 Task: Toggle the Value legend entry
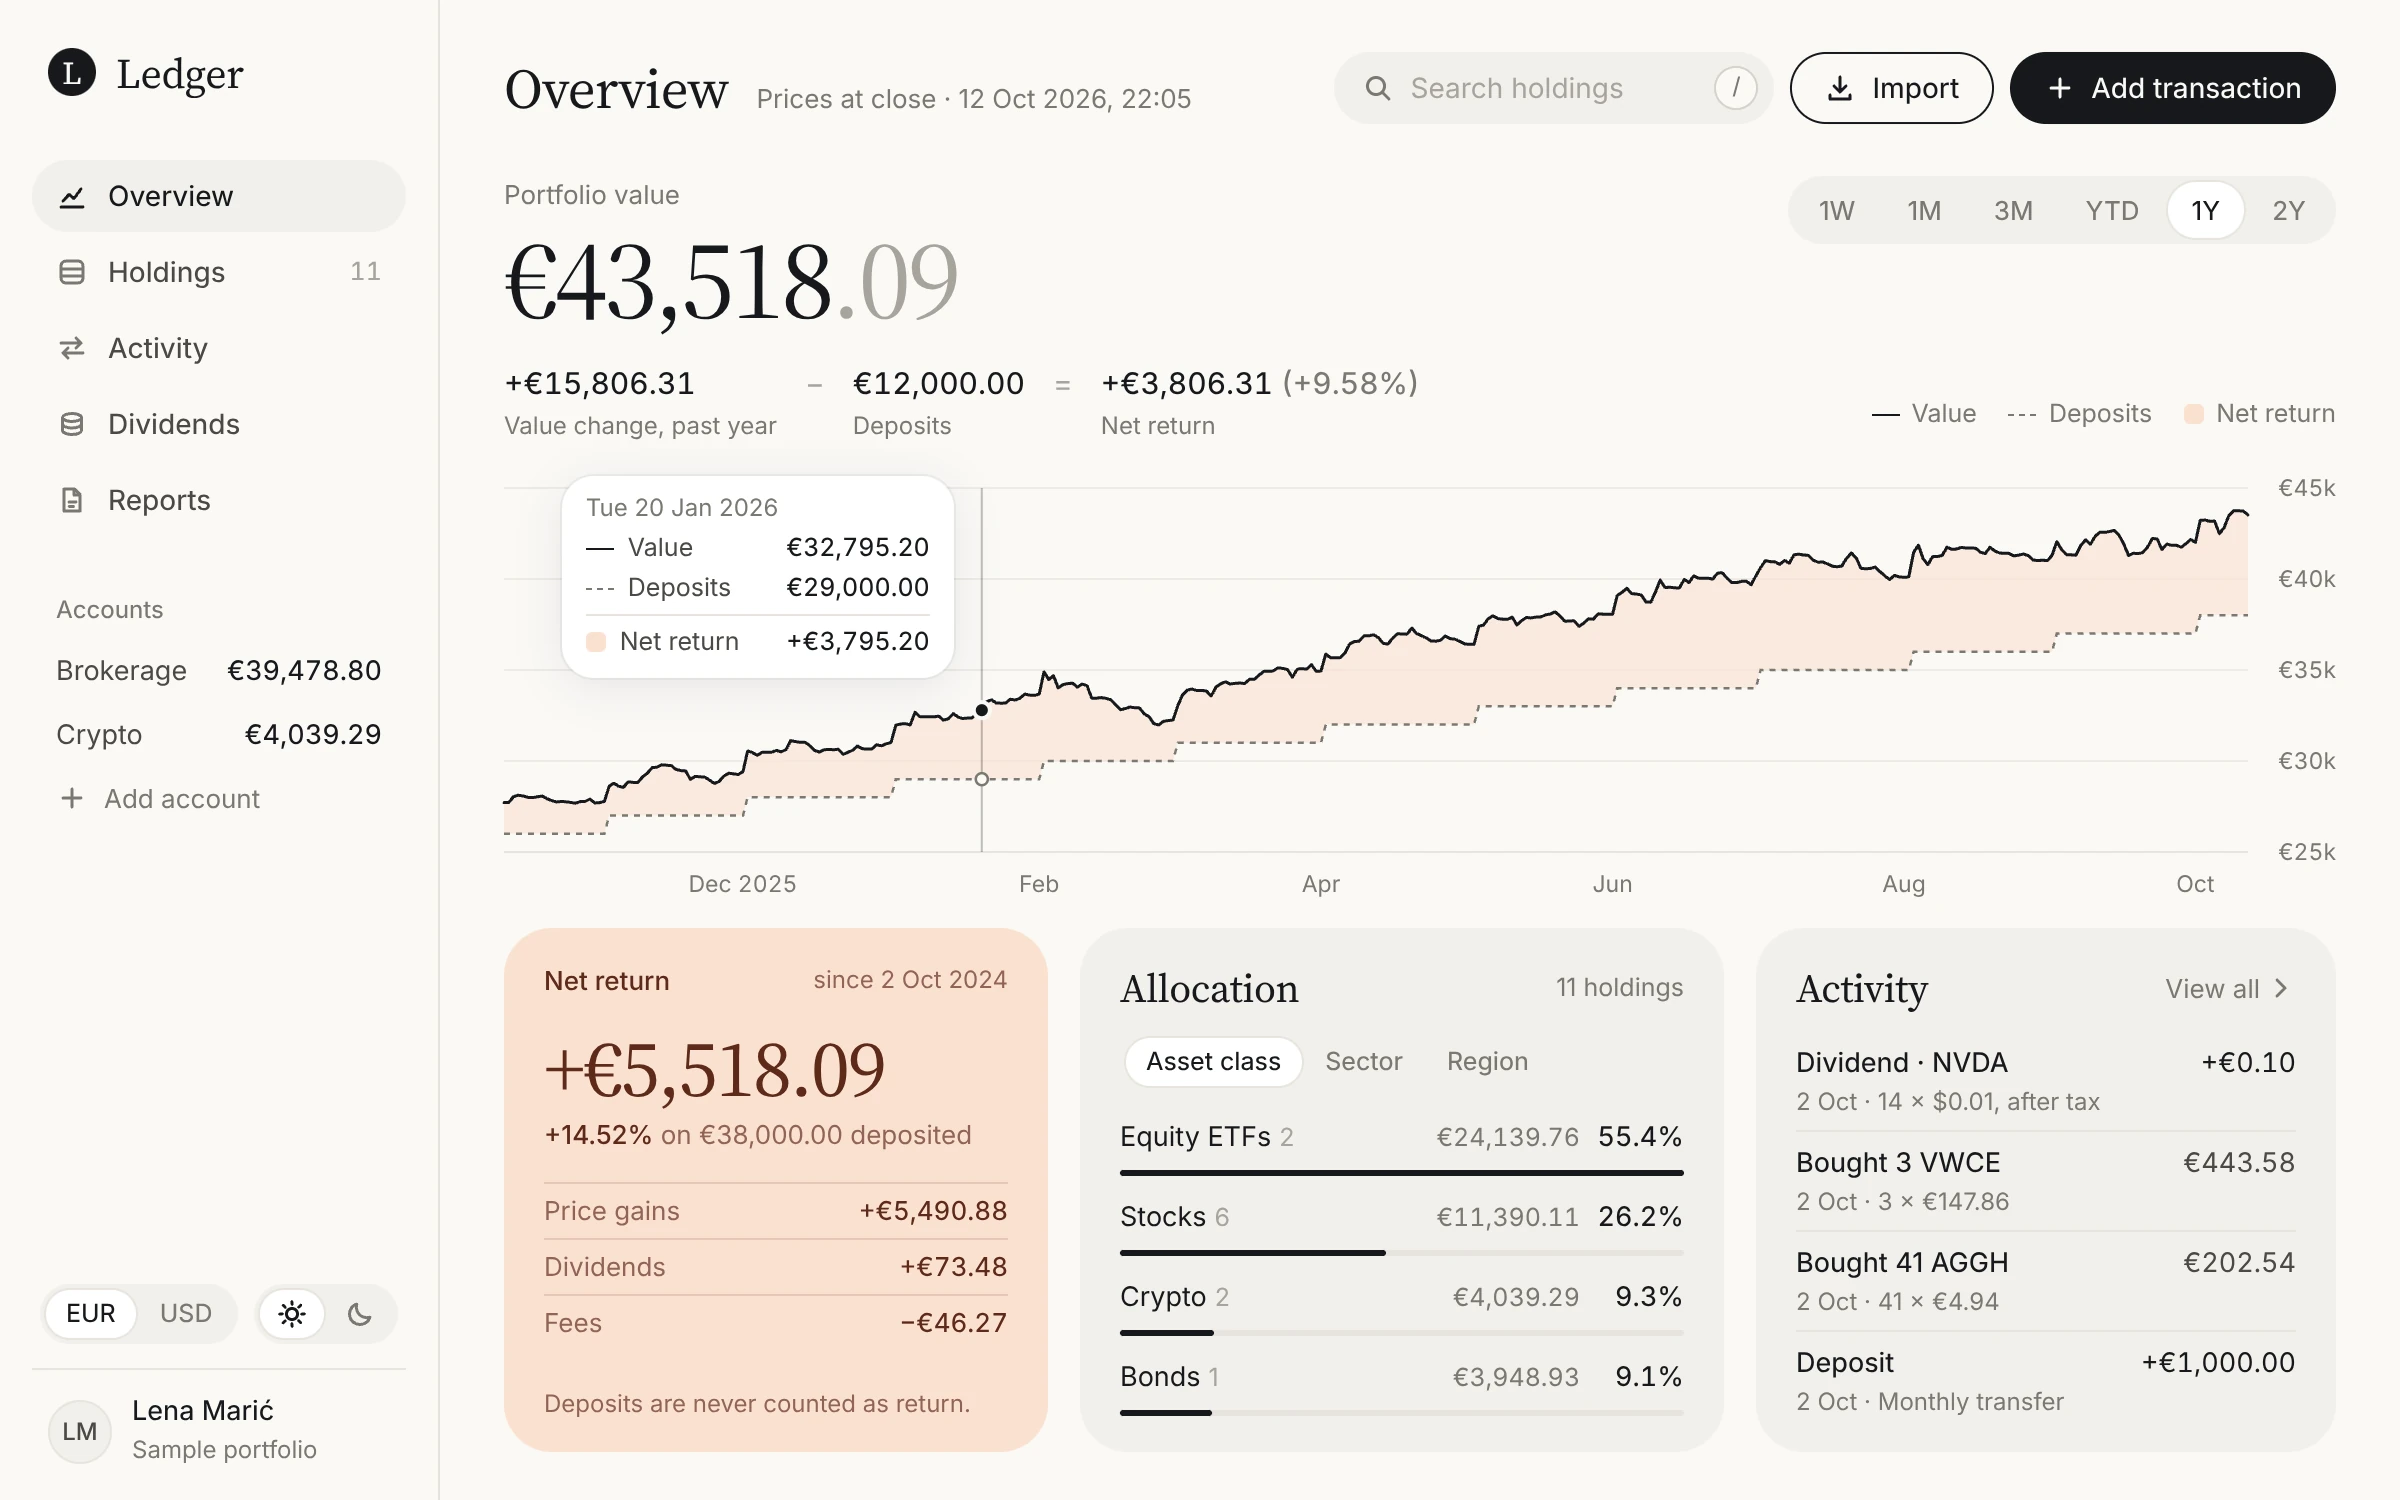tap(1923, 414)
